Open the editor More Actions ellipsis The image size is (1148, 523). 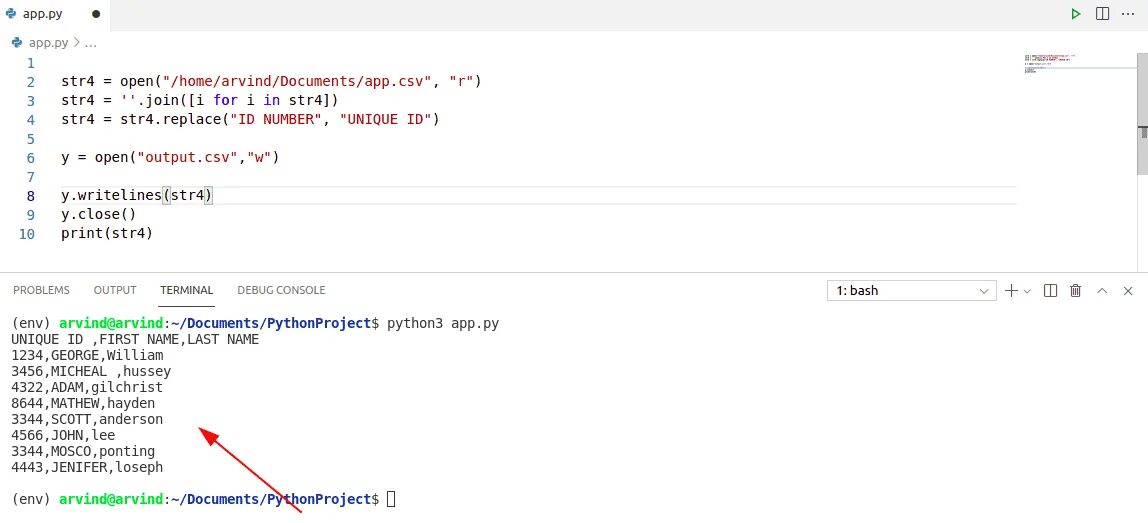click(x=1130, y=14)
